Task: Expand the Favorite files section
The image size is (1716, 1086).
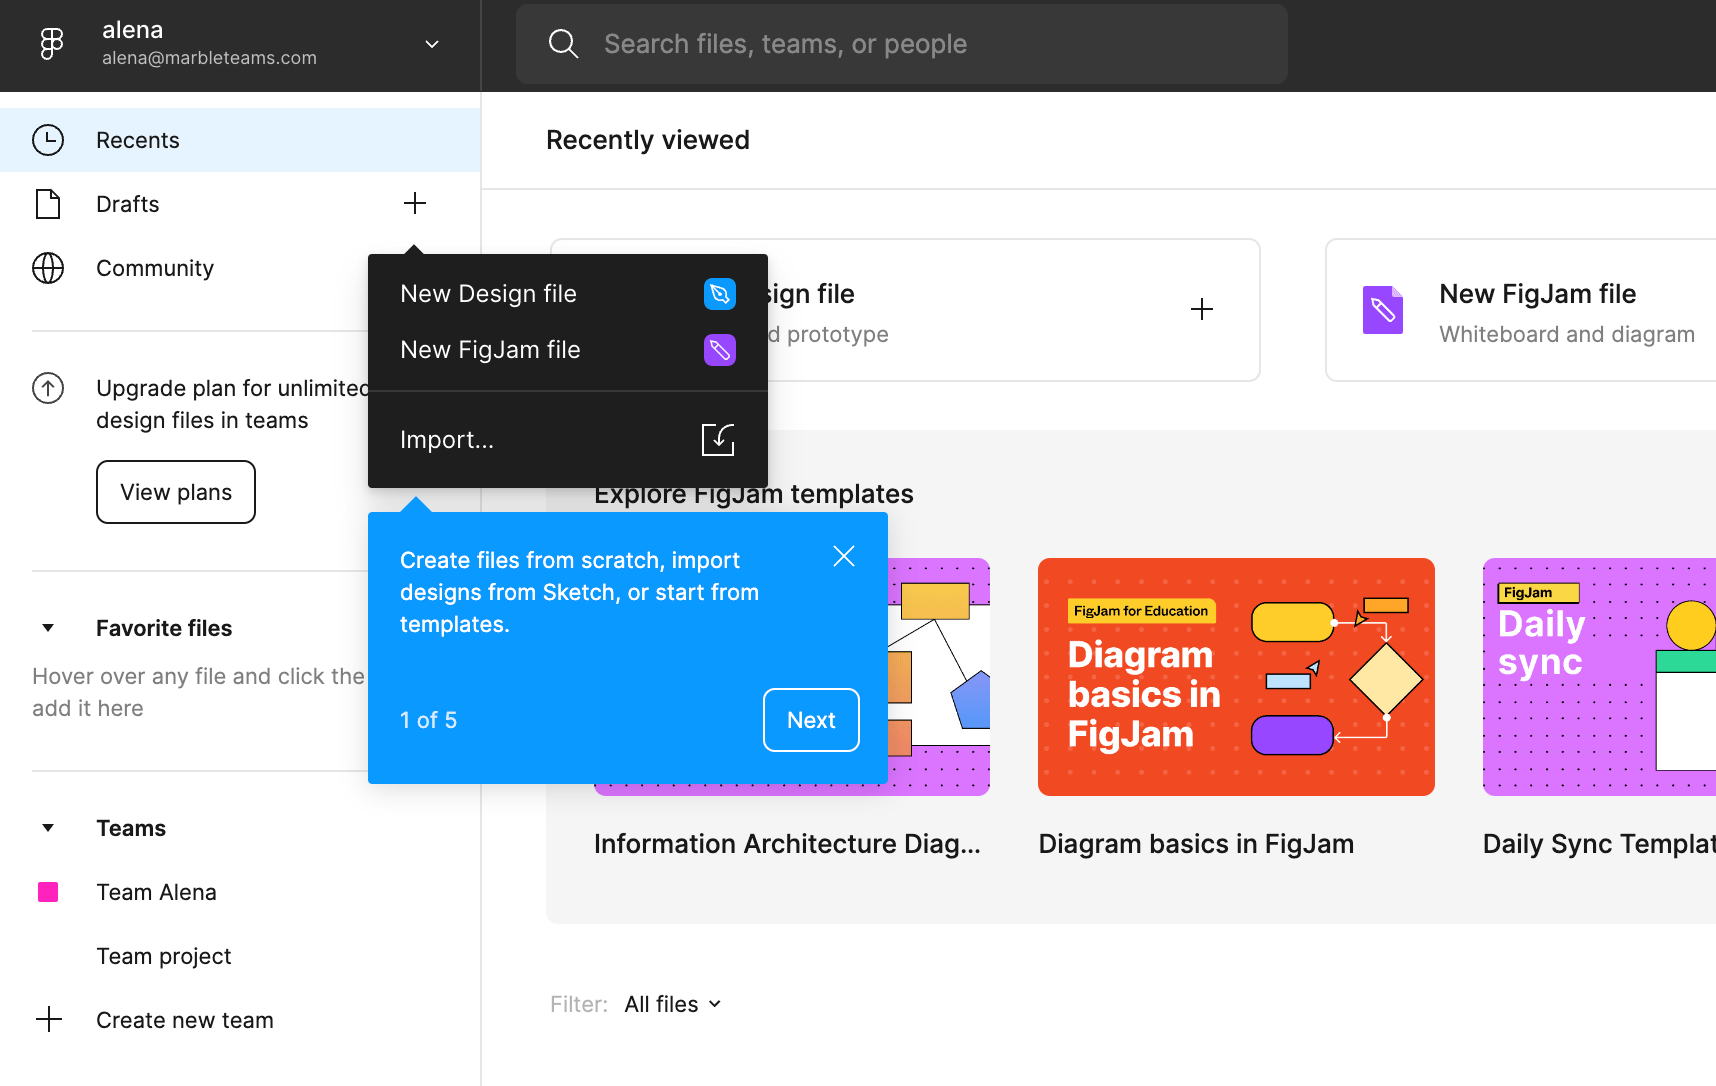Action: click(x=47, y=627)
